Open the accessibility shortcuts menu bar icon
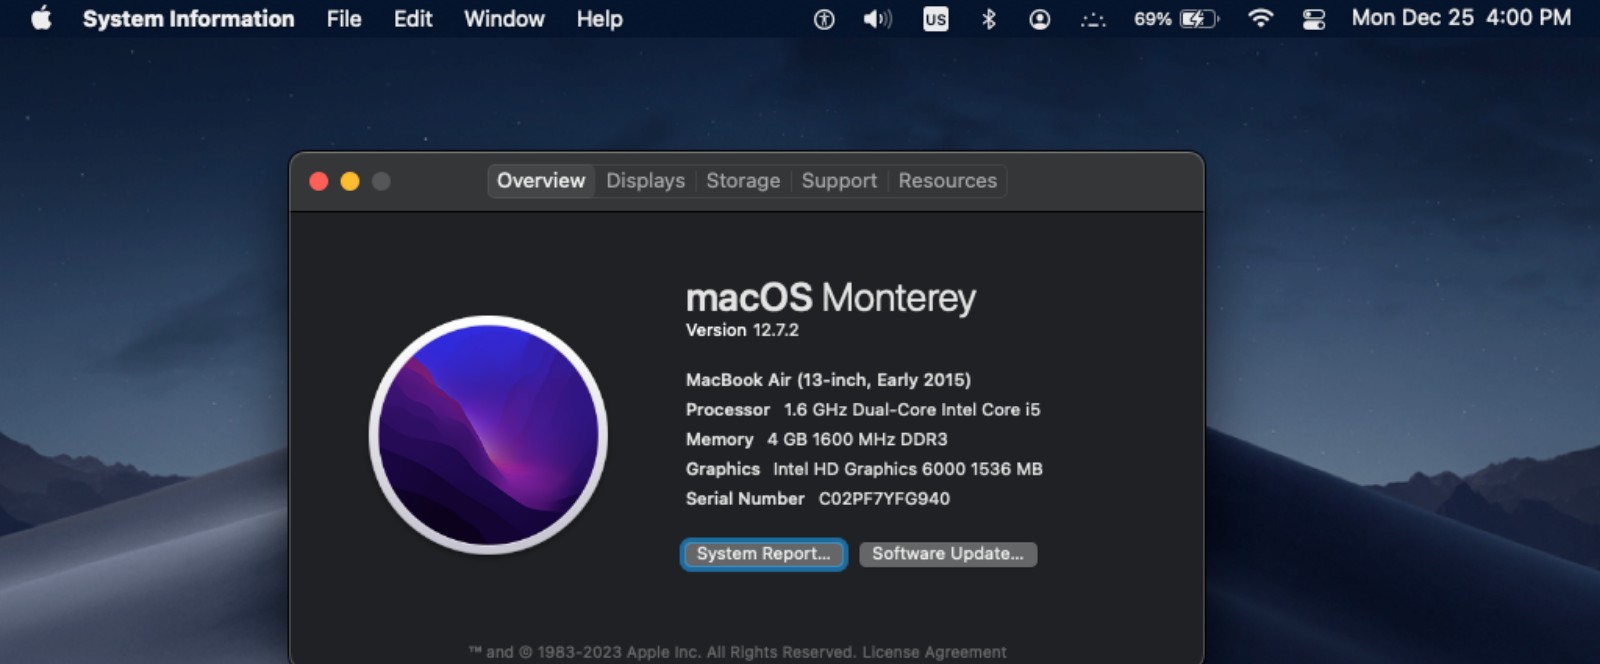1600x664 pixels. coord(824,19)
